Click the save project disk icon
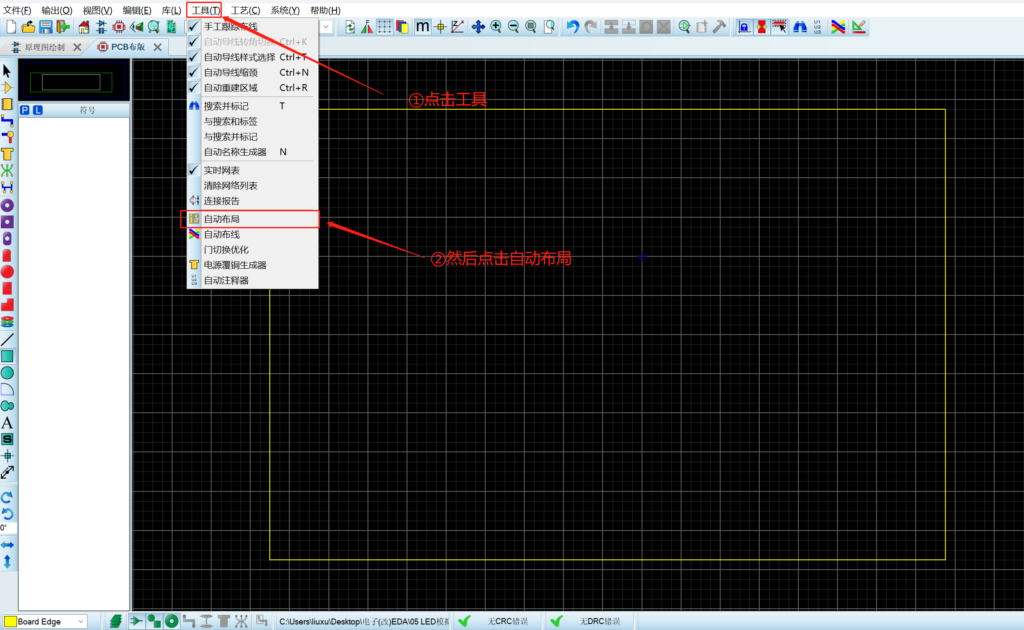Image resolution: width=1024 pixels, height=630 pixels. tap(46, 27)
